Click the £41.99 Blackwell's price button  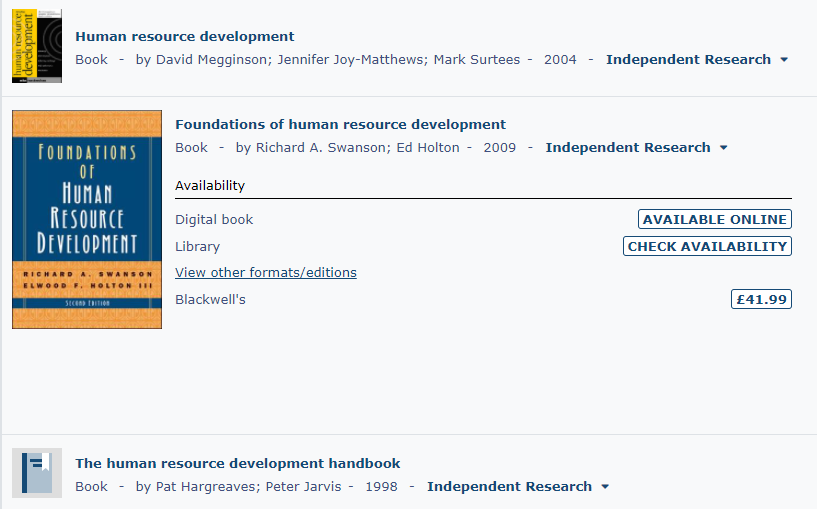click(x=761, y=299)
